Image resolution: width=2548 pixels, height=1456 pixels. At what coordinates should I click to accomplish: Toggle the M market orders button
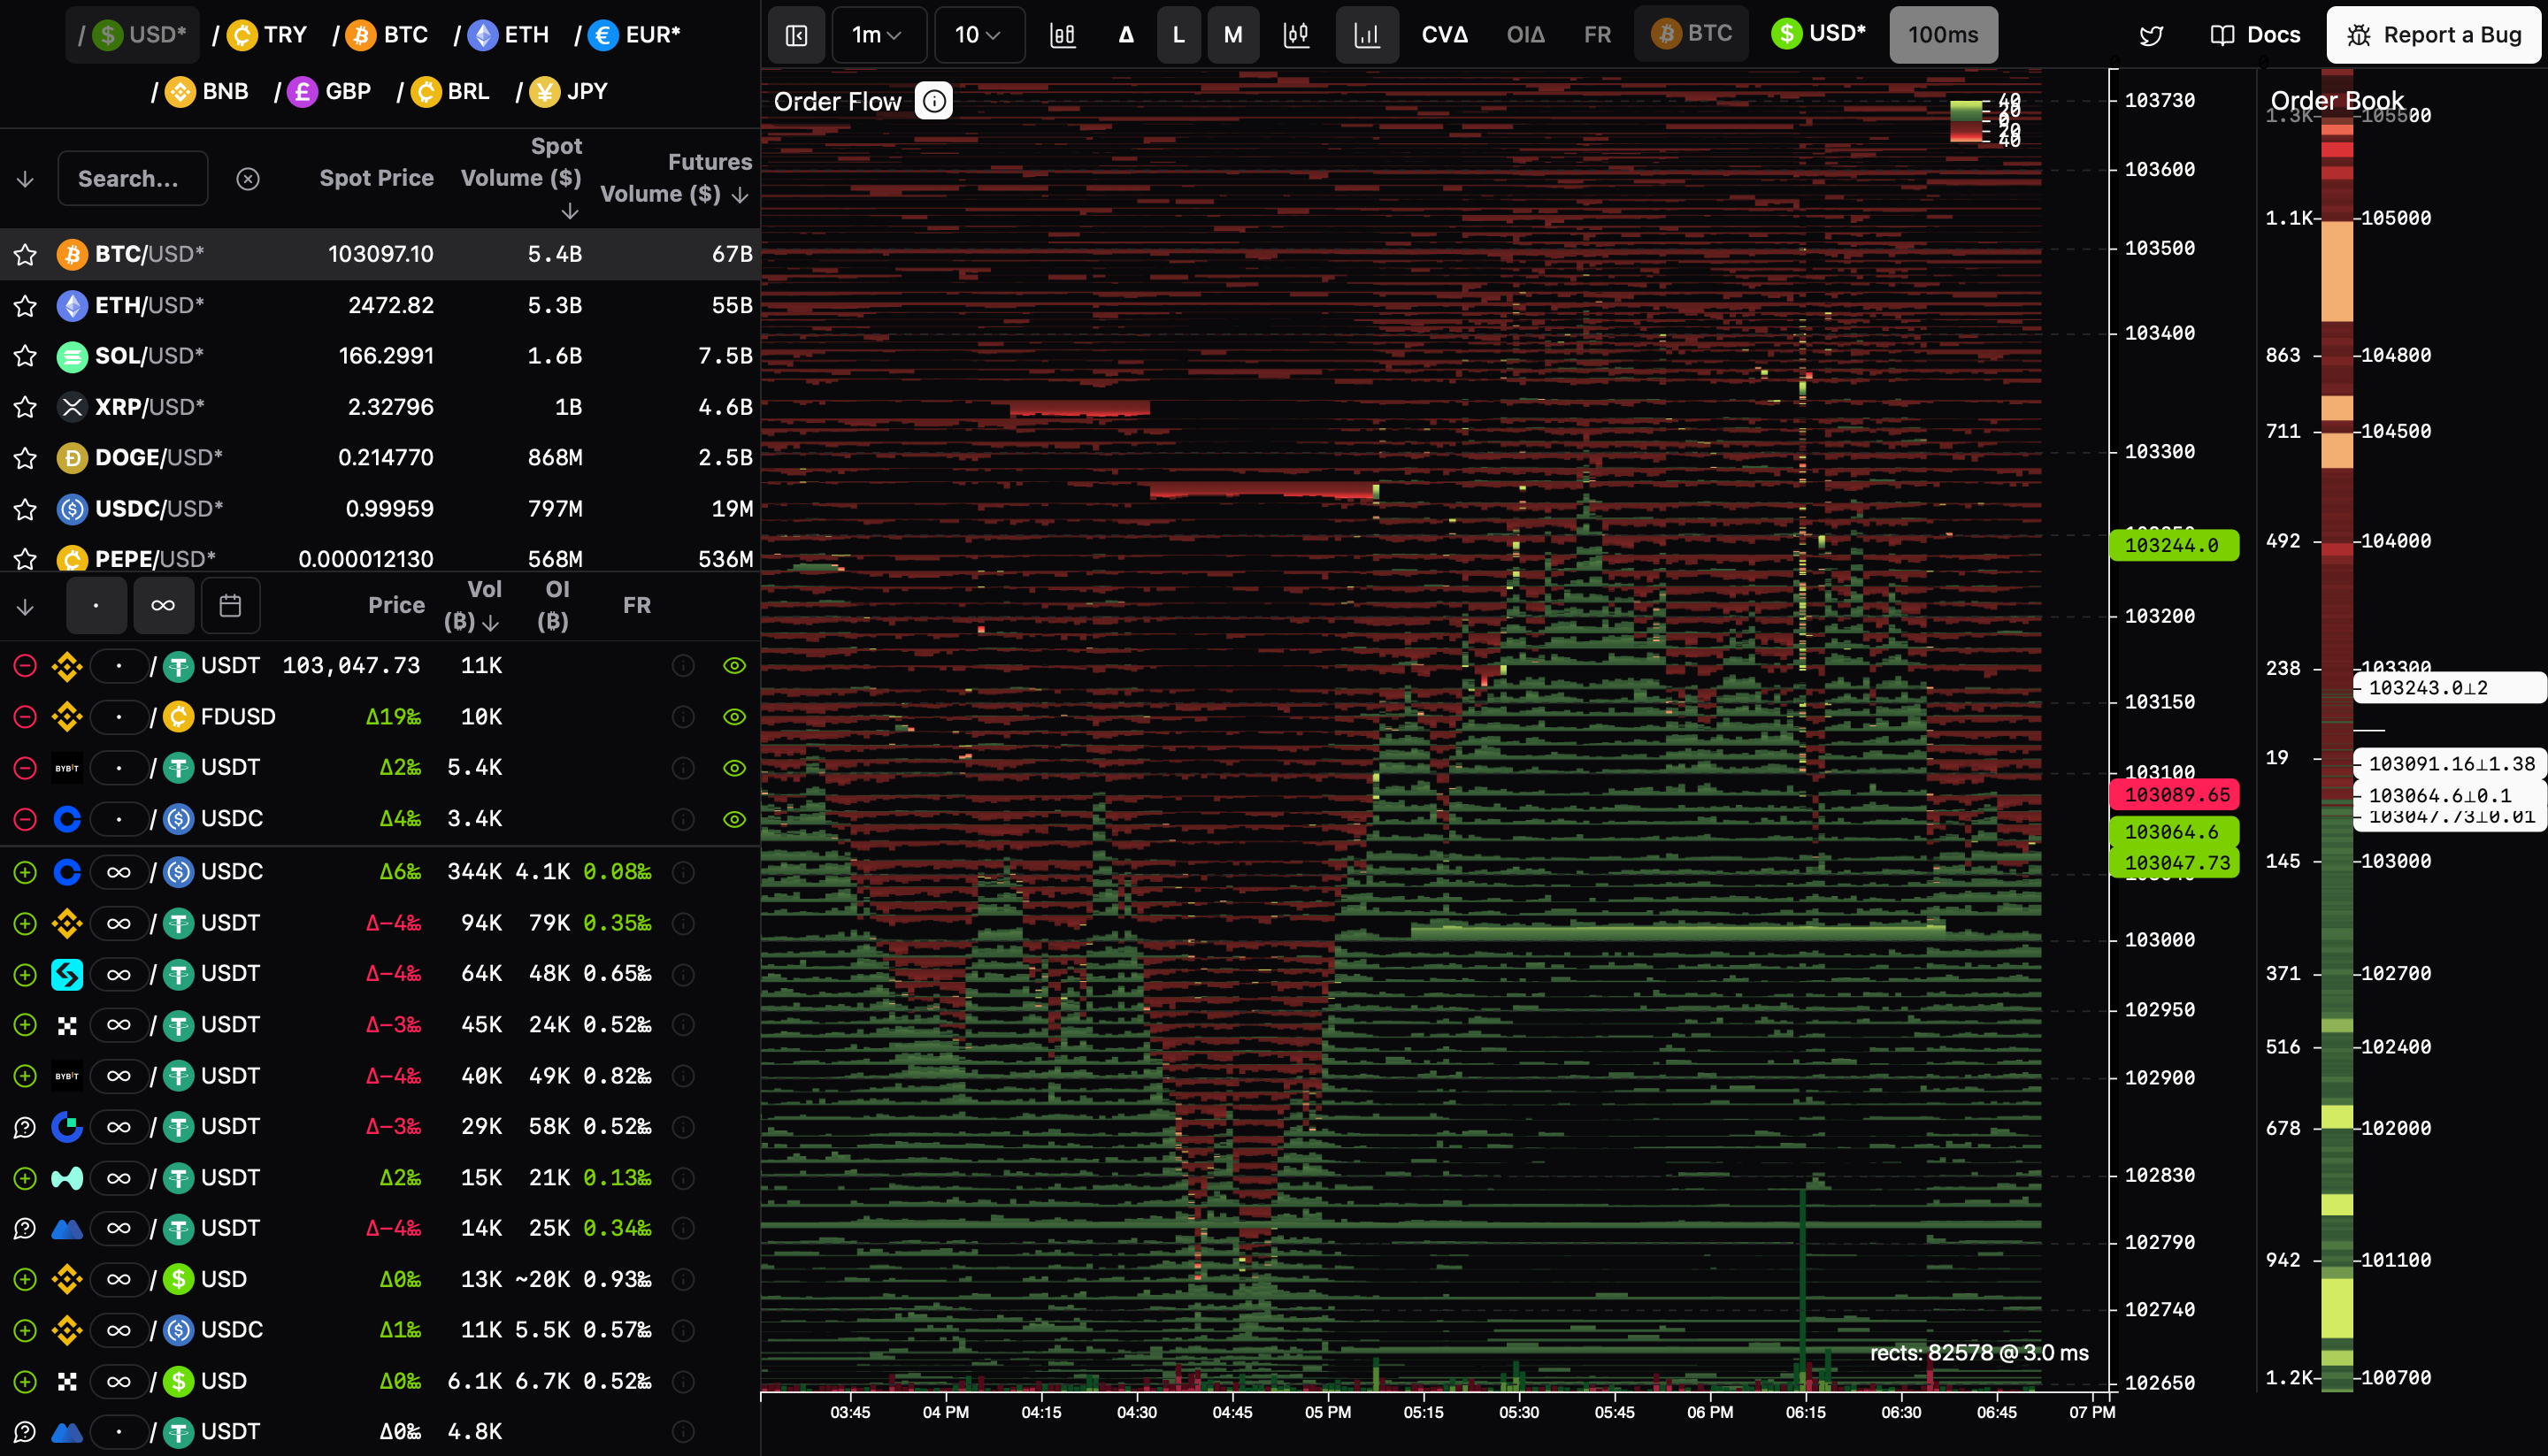click(1233, 35)
